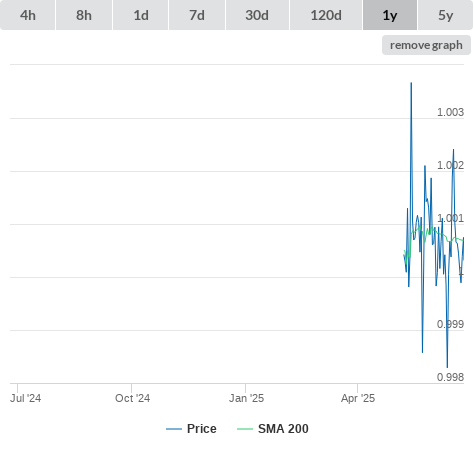Open the 7d time range view
This screenshot has height=455, width=474.
[x=197, y=15]
